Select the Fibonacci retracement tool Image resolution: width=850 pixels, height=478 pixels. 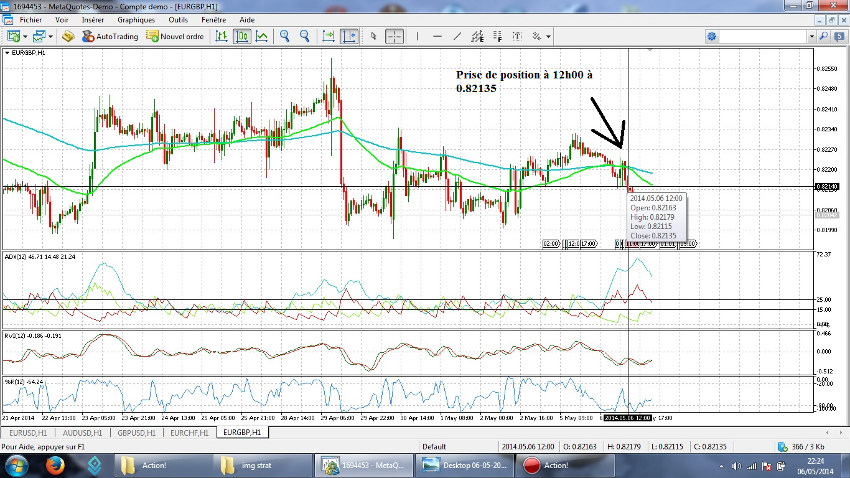point(498,36)
